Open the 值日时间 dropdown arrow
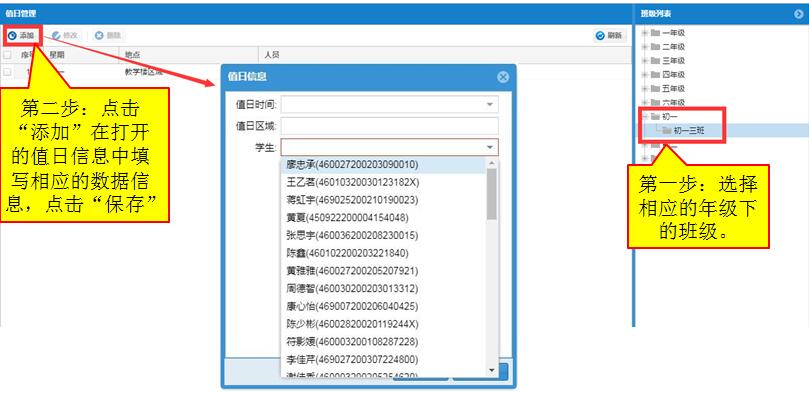The image size is (809, 393). point(490,104)
